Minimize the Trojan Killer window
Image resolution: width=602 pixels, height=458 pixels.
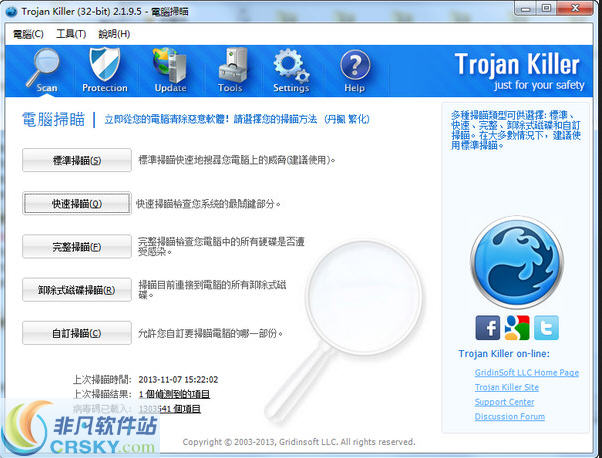pos(526,9)
